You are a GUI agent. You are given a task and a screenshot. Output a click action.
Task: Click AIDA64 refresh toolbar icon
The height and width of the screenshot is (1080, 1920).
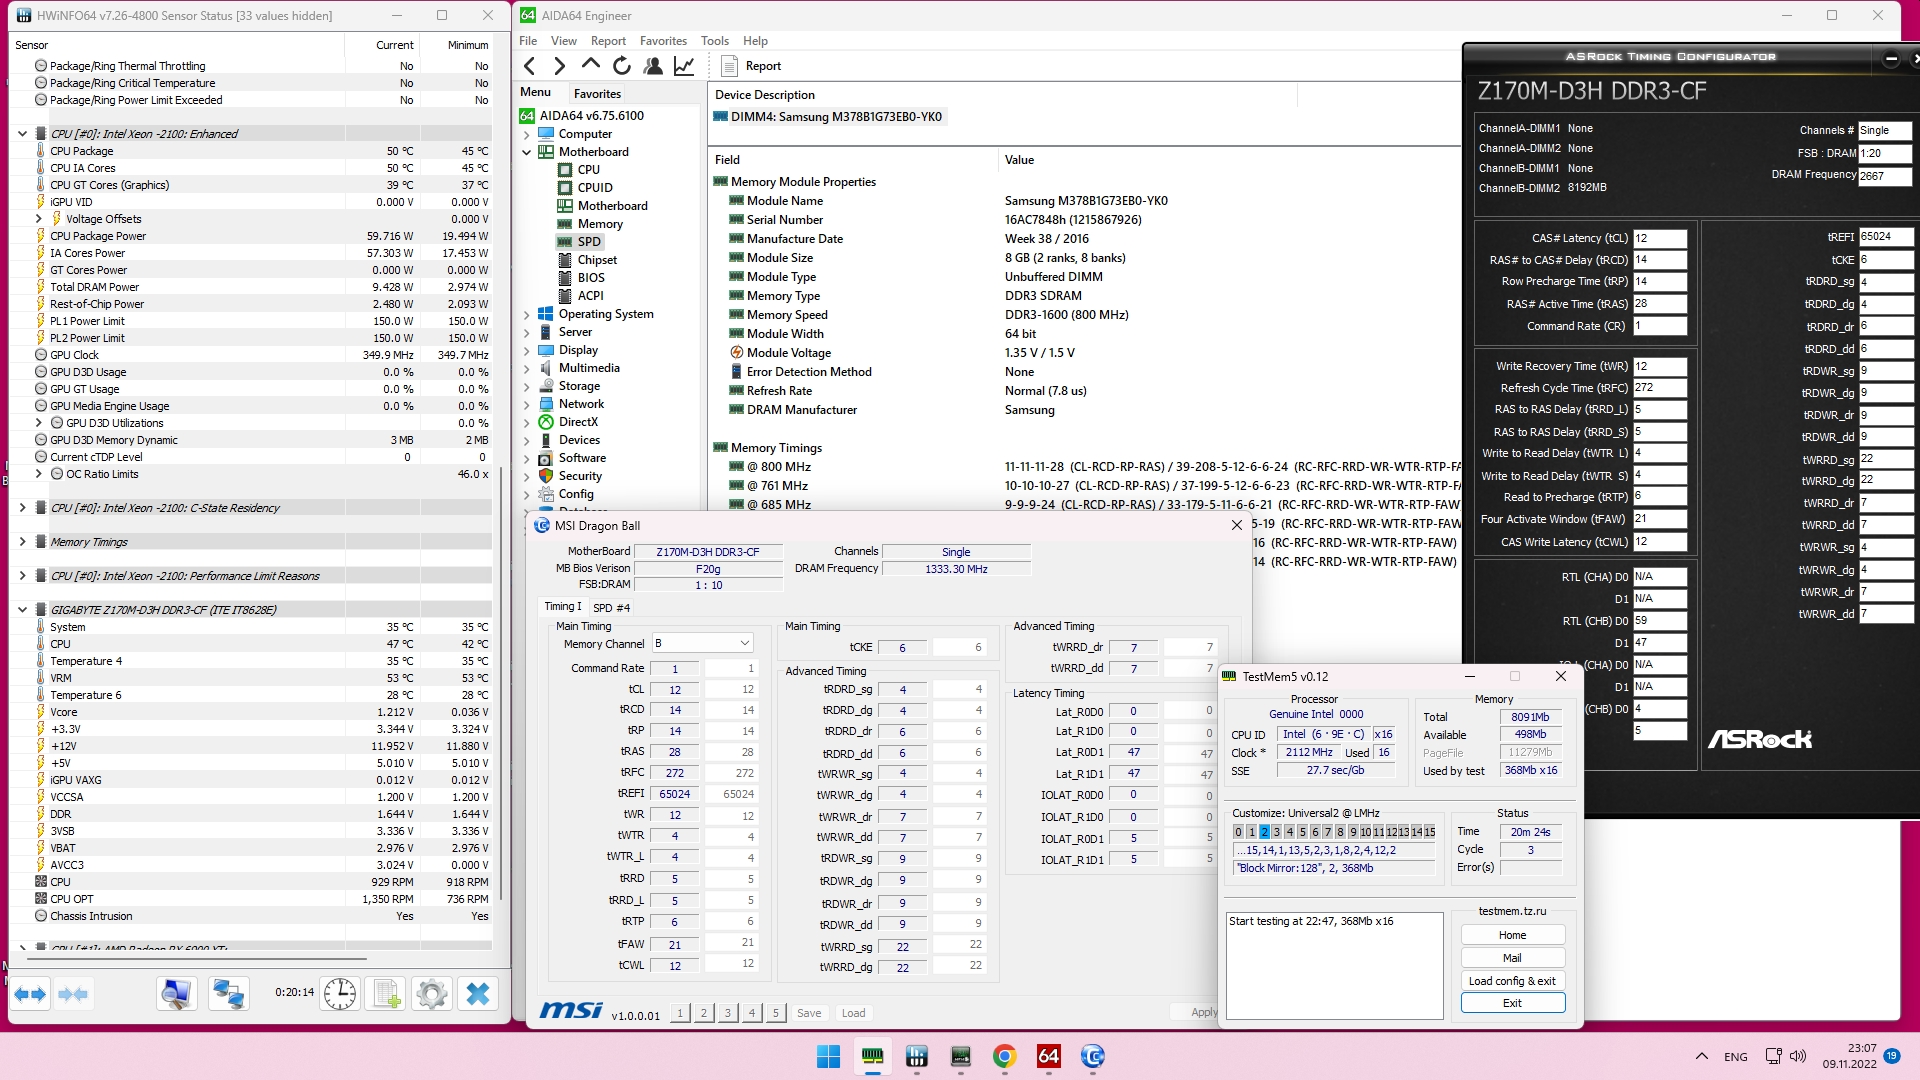[x=622, y=66]
